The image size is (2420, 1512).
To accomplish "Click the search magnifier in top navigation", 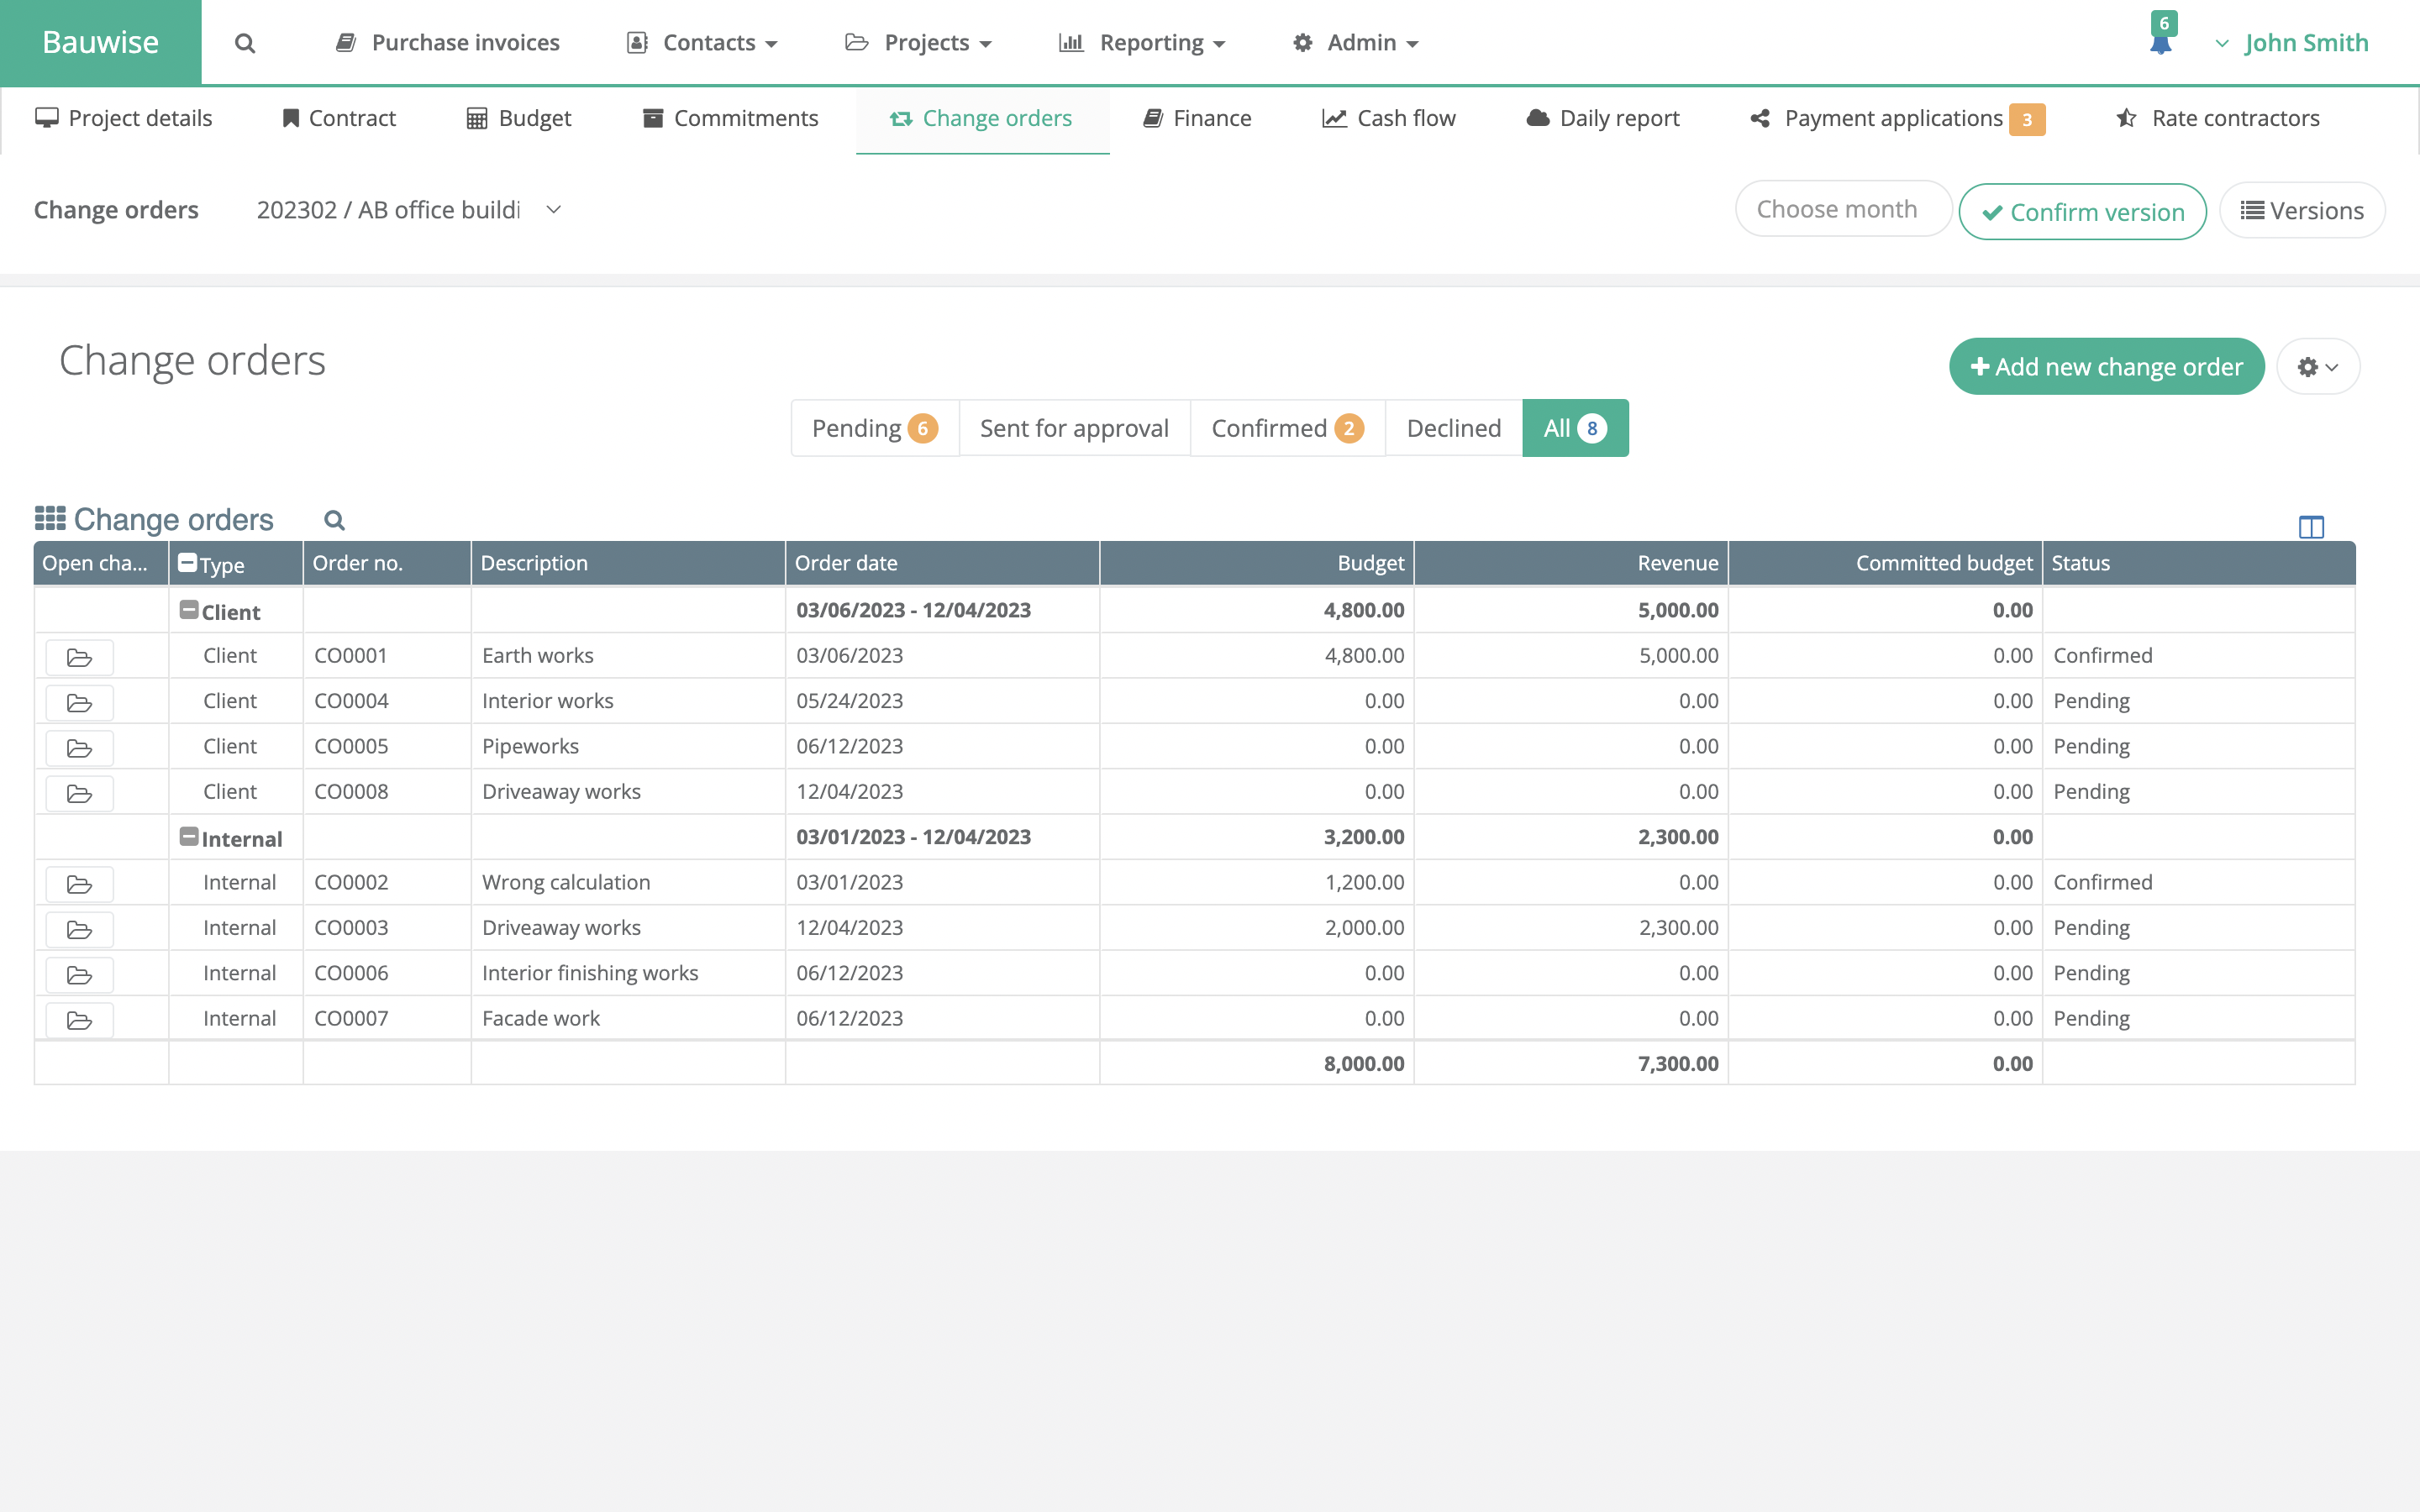I will click(x=245, y=43).
